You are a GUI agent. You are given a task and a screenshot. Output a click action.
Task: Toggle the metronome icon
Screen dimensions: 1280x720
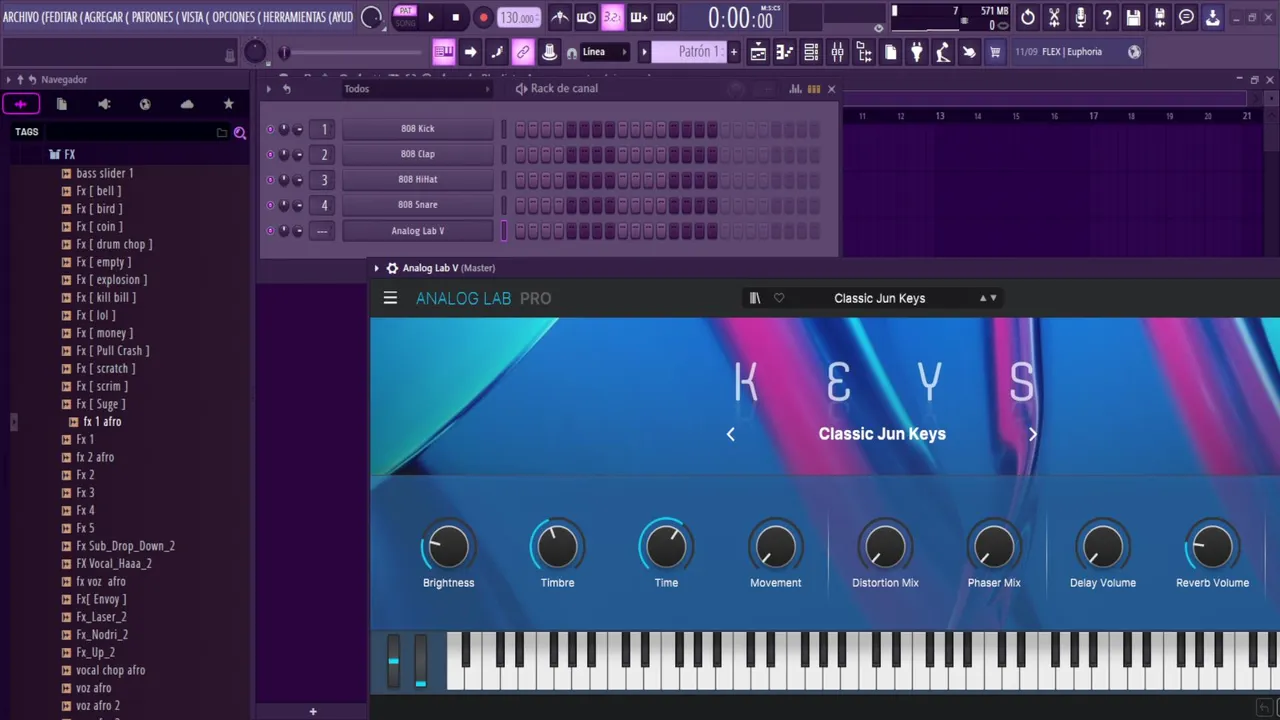(560, 17)
